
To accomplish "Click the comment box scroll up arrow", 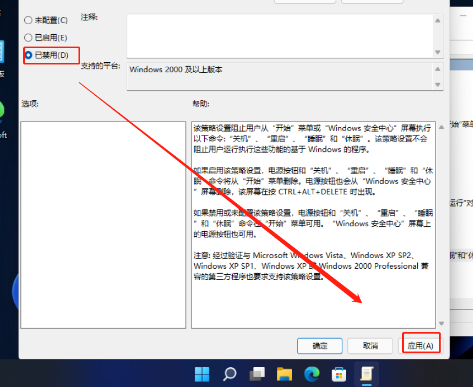I will pos(438,21).
